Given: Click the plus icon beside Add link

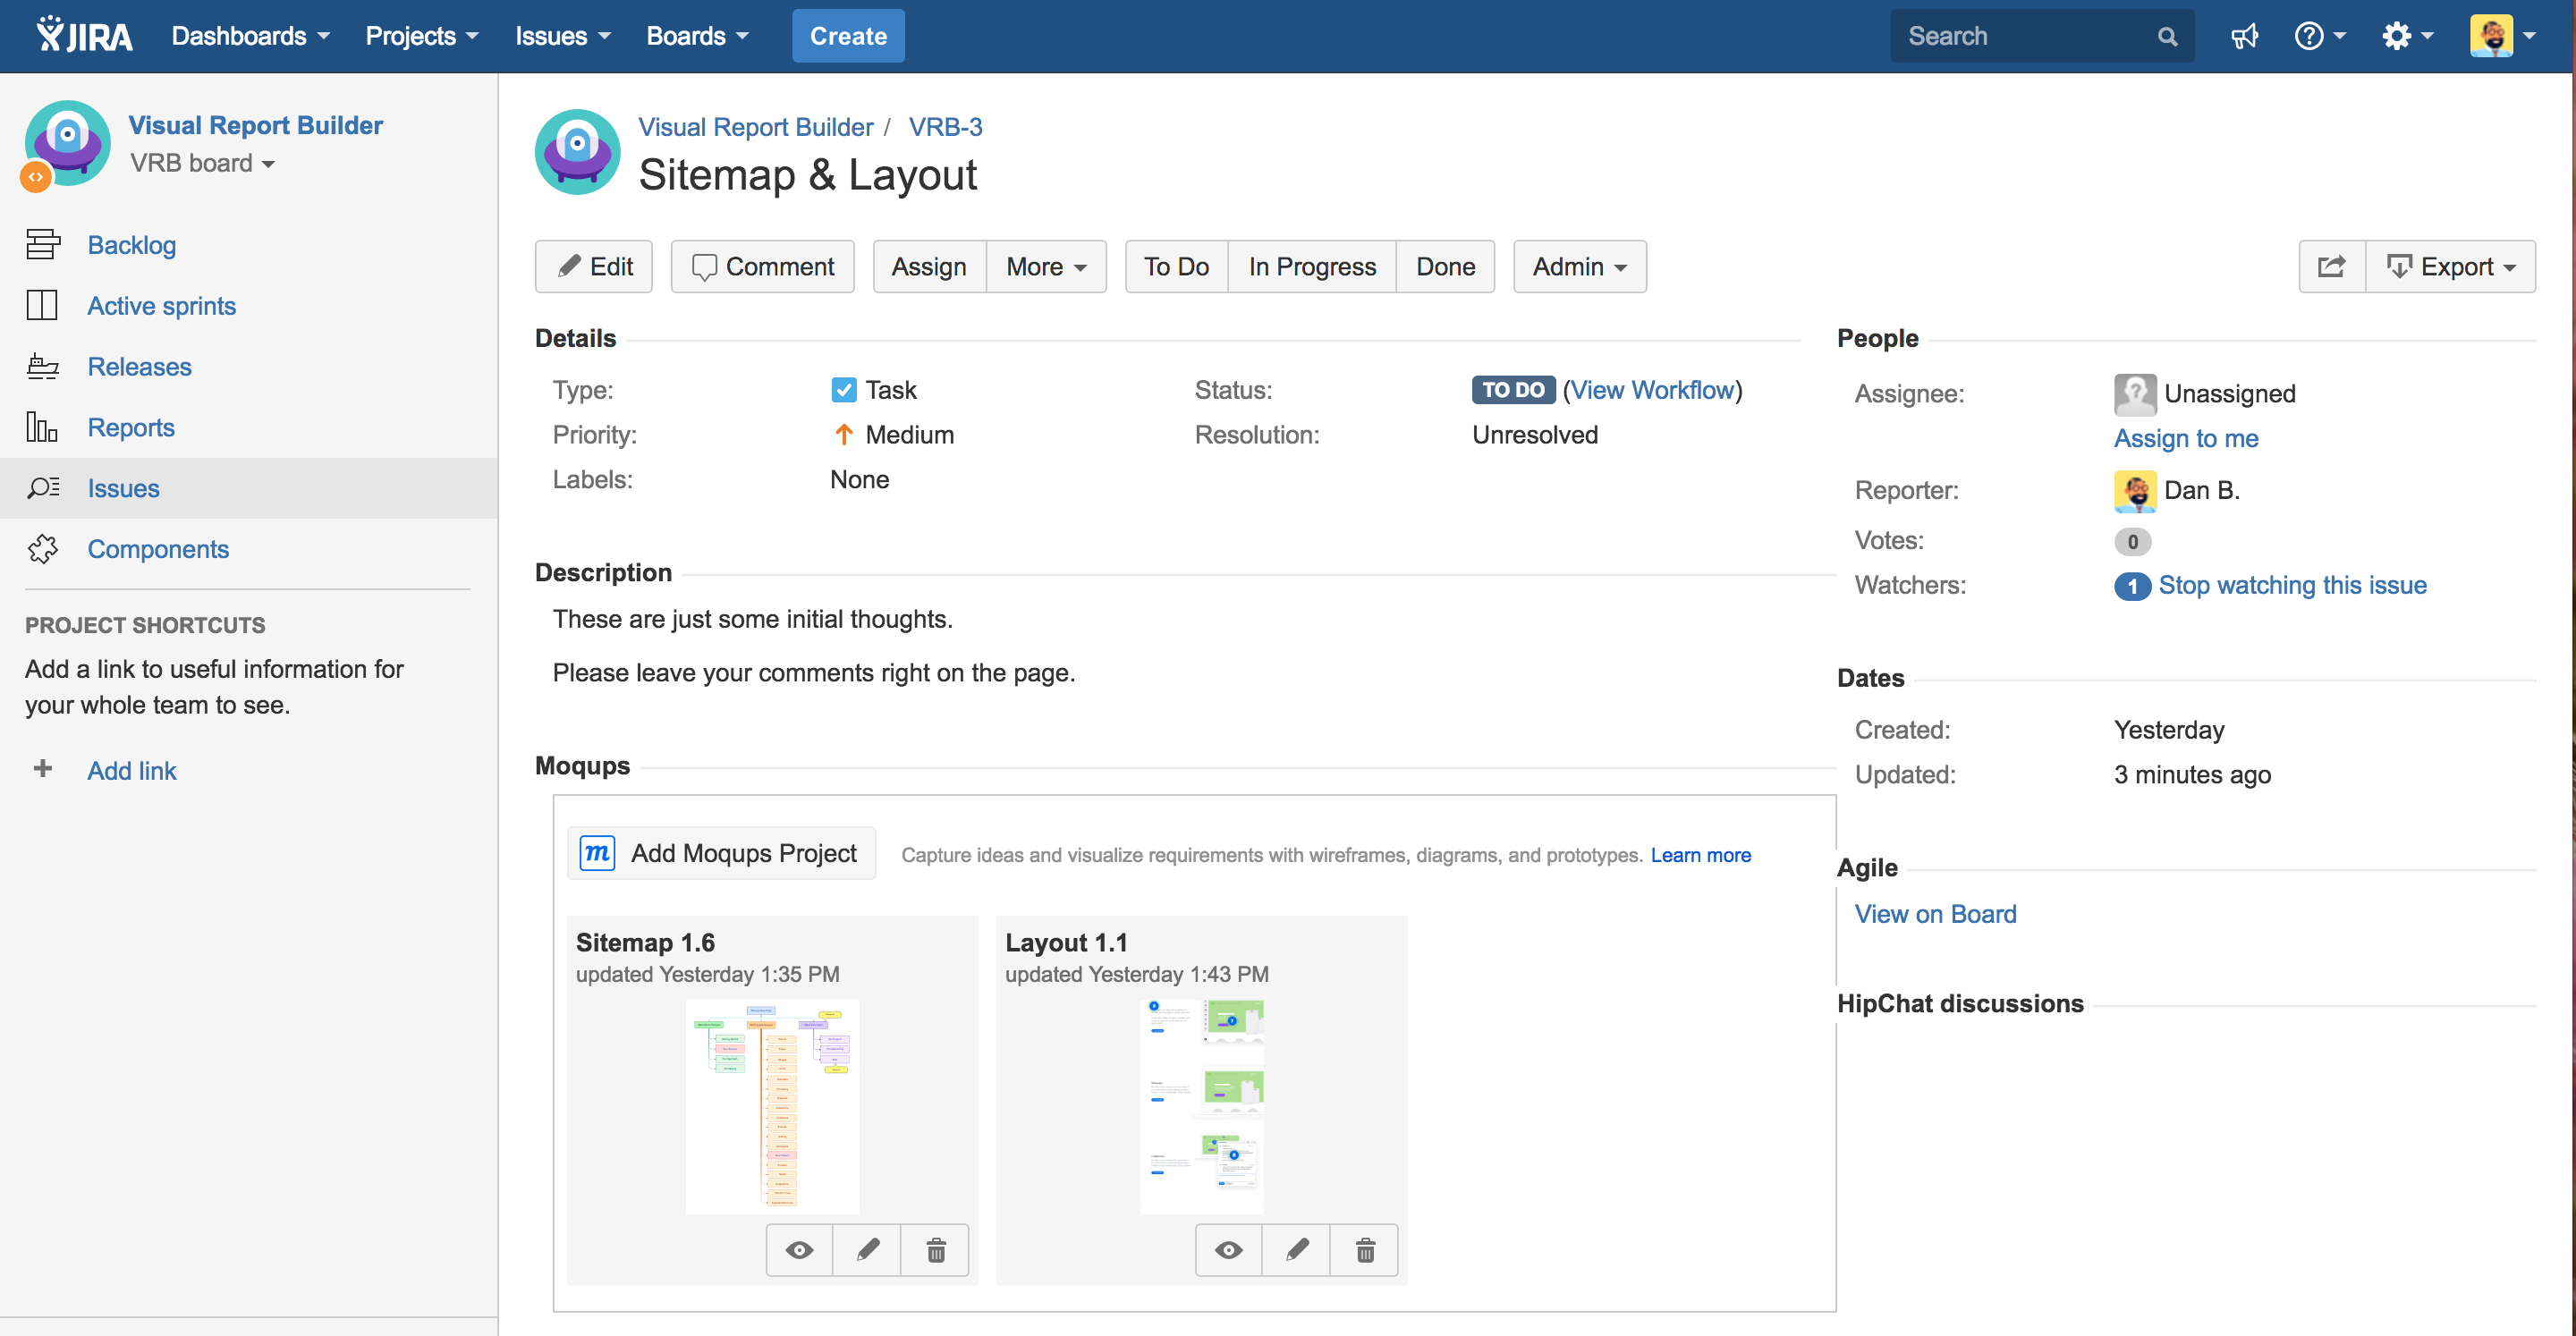Looking at the screenshot, I should point(42,769).
